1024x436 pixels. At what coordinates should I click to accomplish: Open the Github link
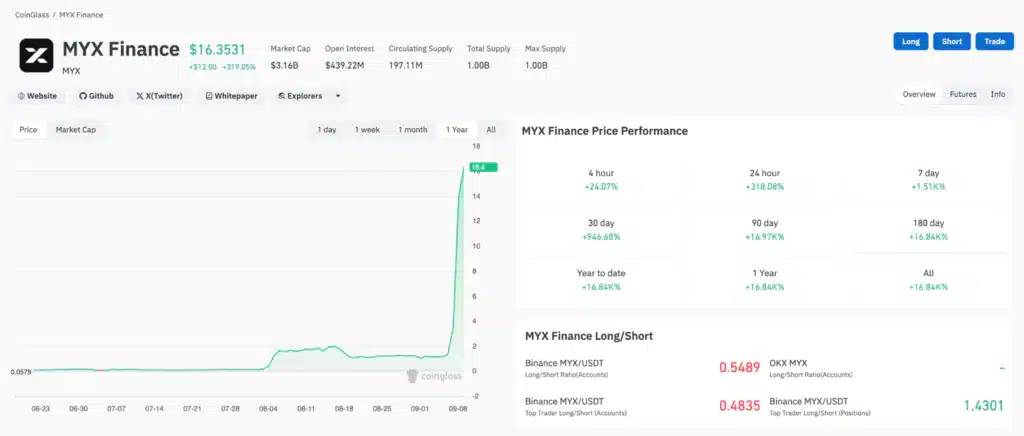click(97, 96)
